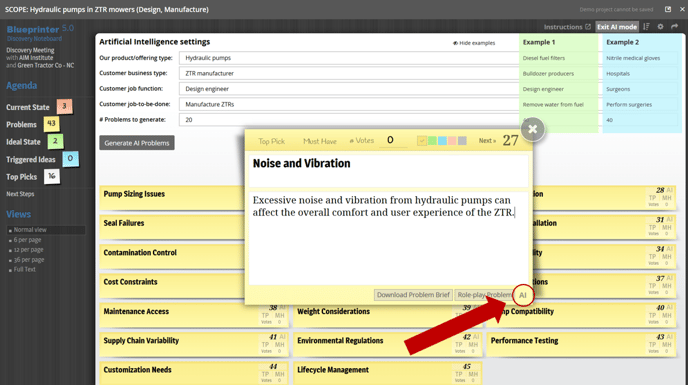Toggle TP on Performance Testing card

click(x=652, y=345)
